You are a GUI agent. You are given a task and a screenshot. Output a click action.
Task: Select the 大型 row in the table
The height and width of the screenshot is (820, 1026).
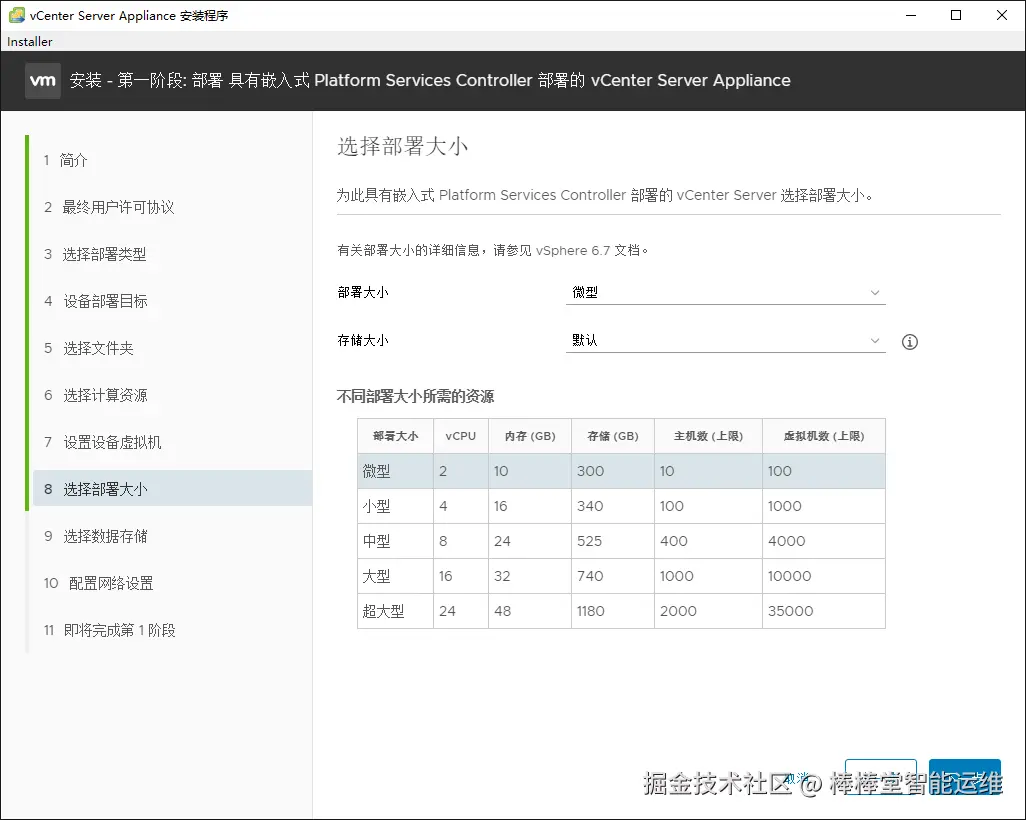point(621,576)
